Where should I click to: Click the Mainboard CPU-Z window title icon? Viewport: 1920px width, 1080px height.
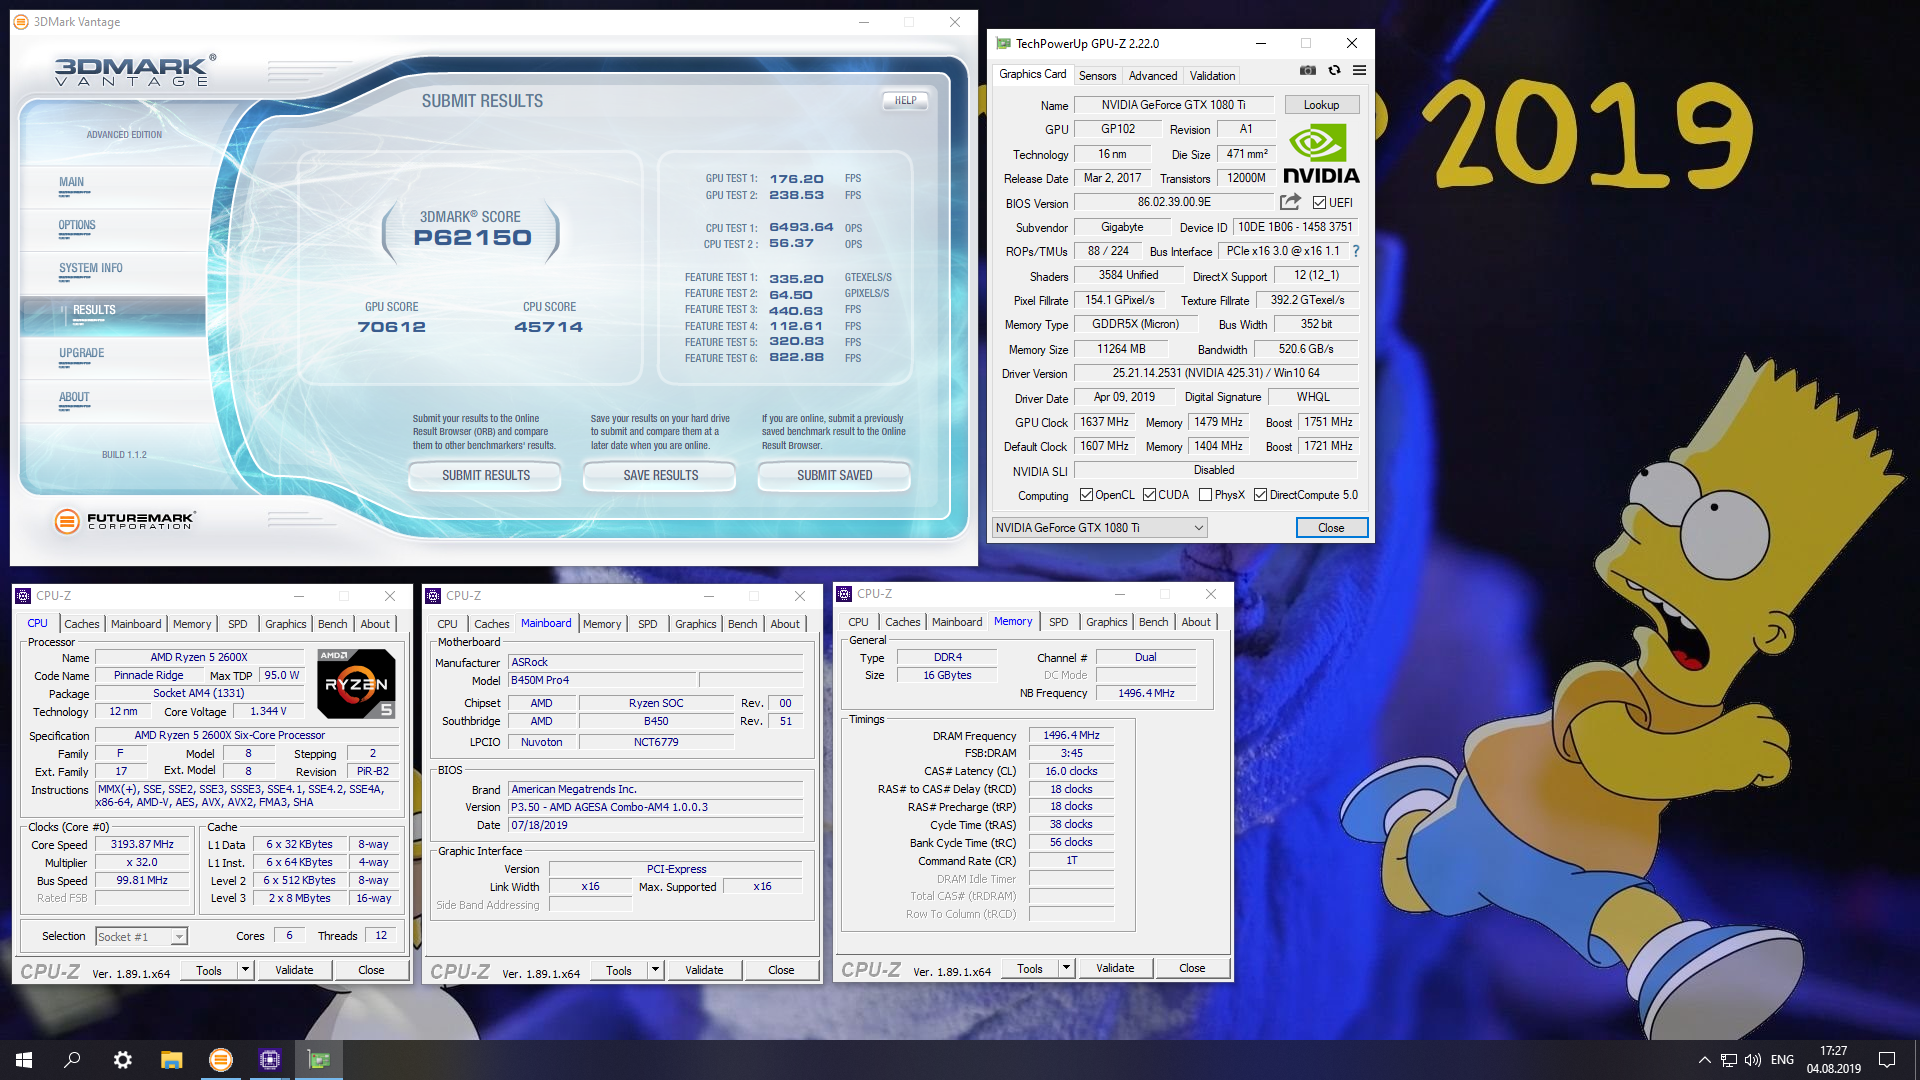[x=433, y=596]
